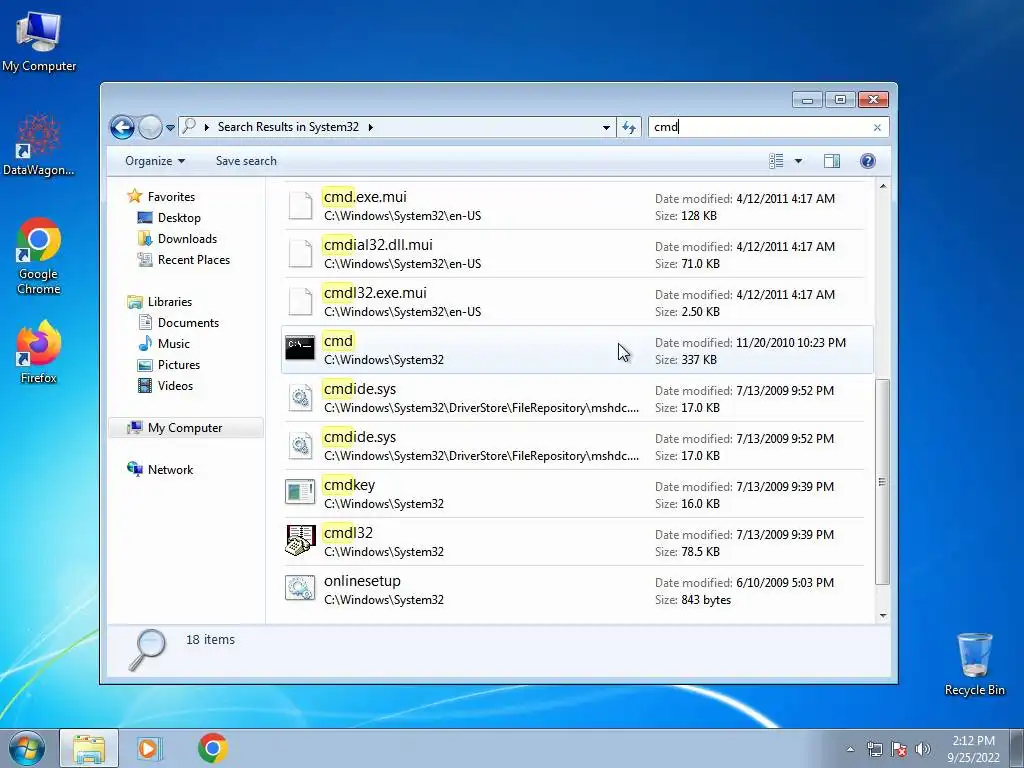Open My Computer desktop icon
The width and height of the screenshot is (1024, 768).
(39, 40)
